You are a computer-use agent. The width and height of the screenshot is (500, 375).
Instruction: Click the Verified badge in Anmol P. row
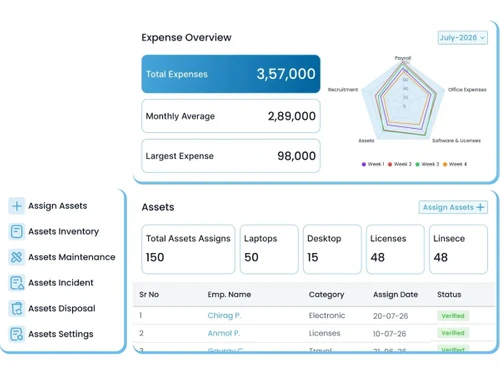pyautogui.click(x=453, y=333)
